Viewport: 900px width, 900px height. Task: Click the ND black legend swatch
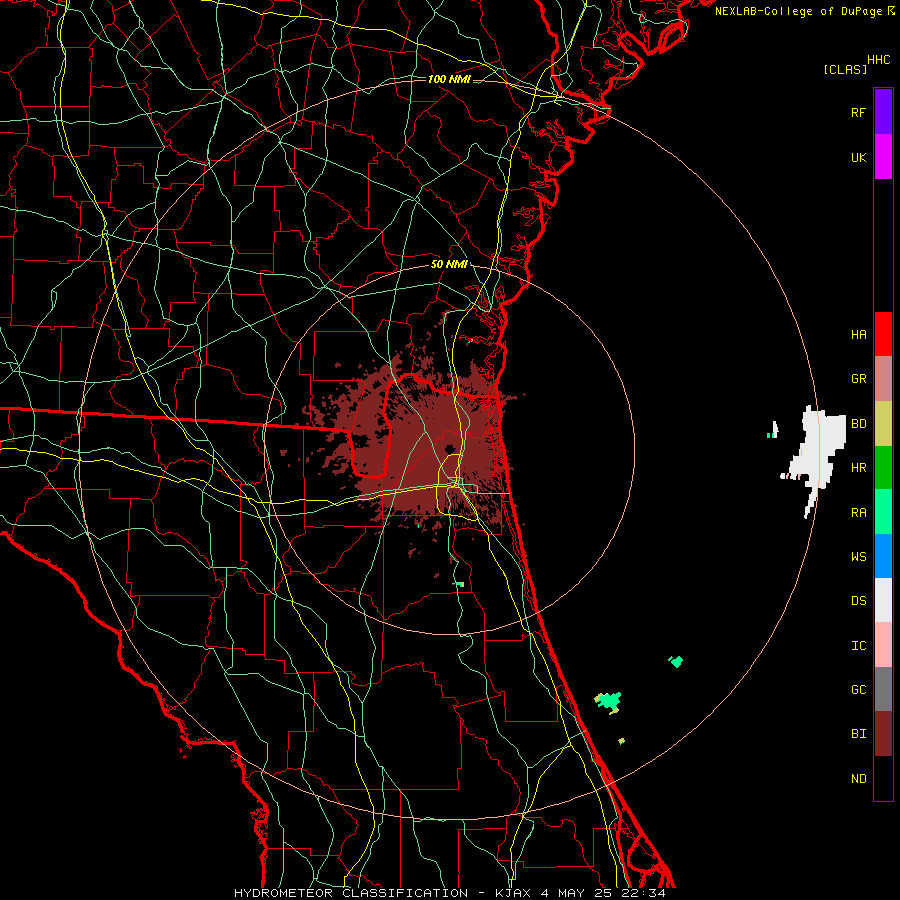[883, 778]
